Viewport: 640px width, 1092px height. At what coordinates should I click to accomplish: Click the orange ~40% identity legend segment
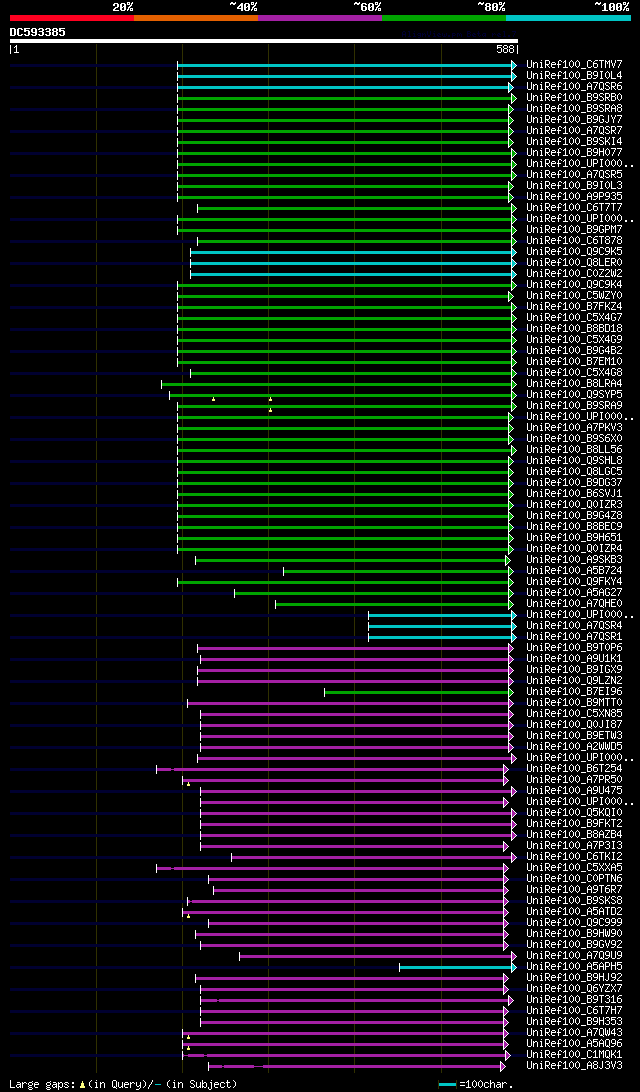196,17
